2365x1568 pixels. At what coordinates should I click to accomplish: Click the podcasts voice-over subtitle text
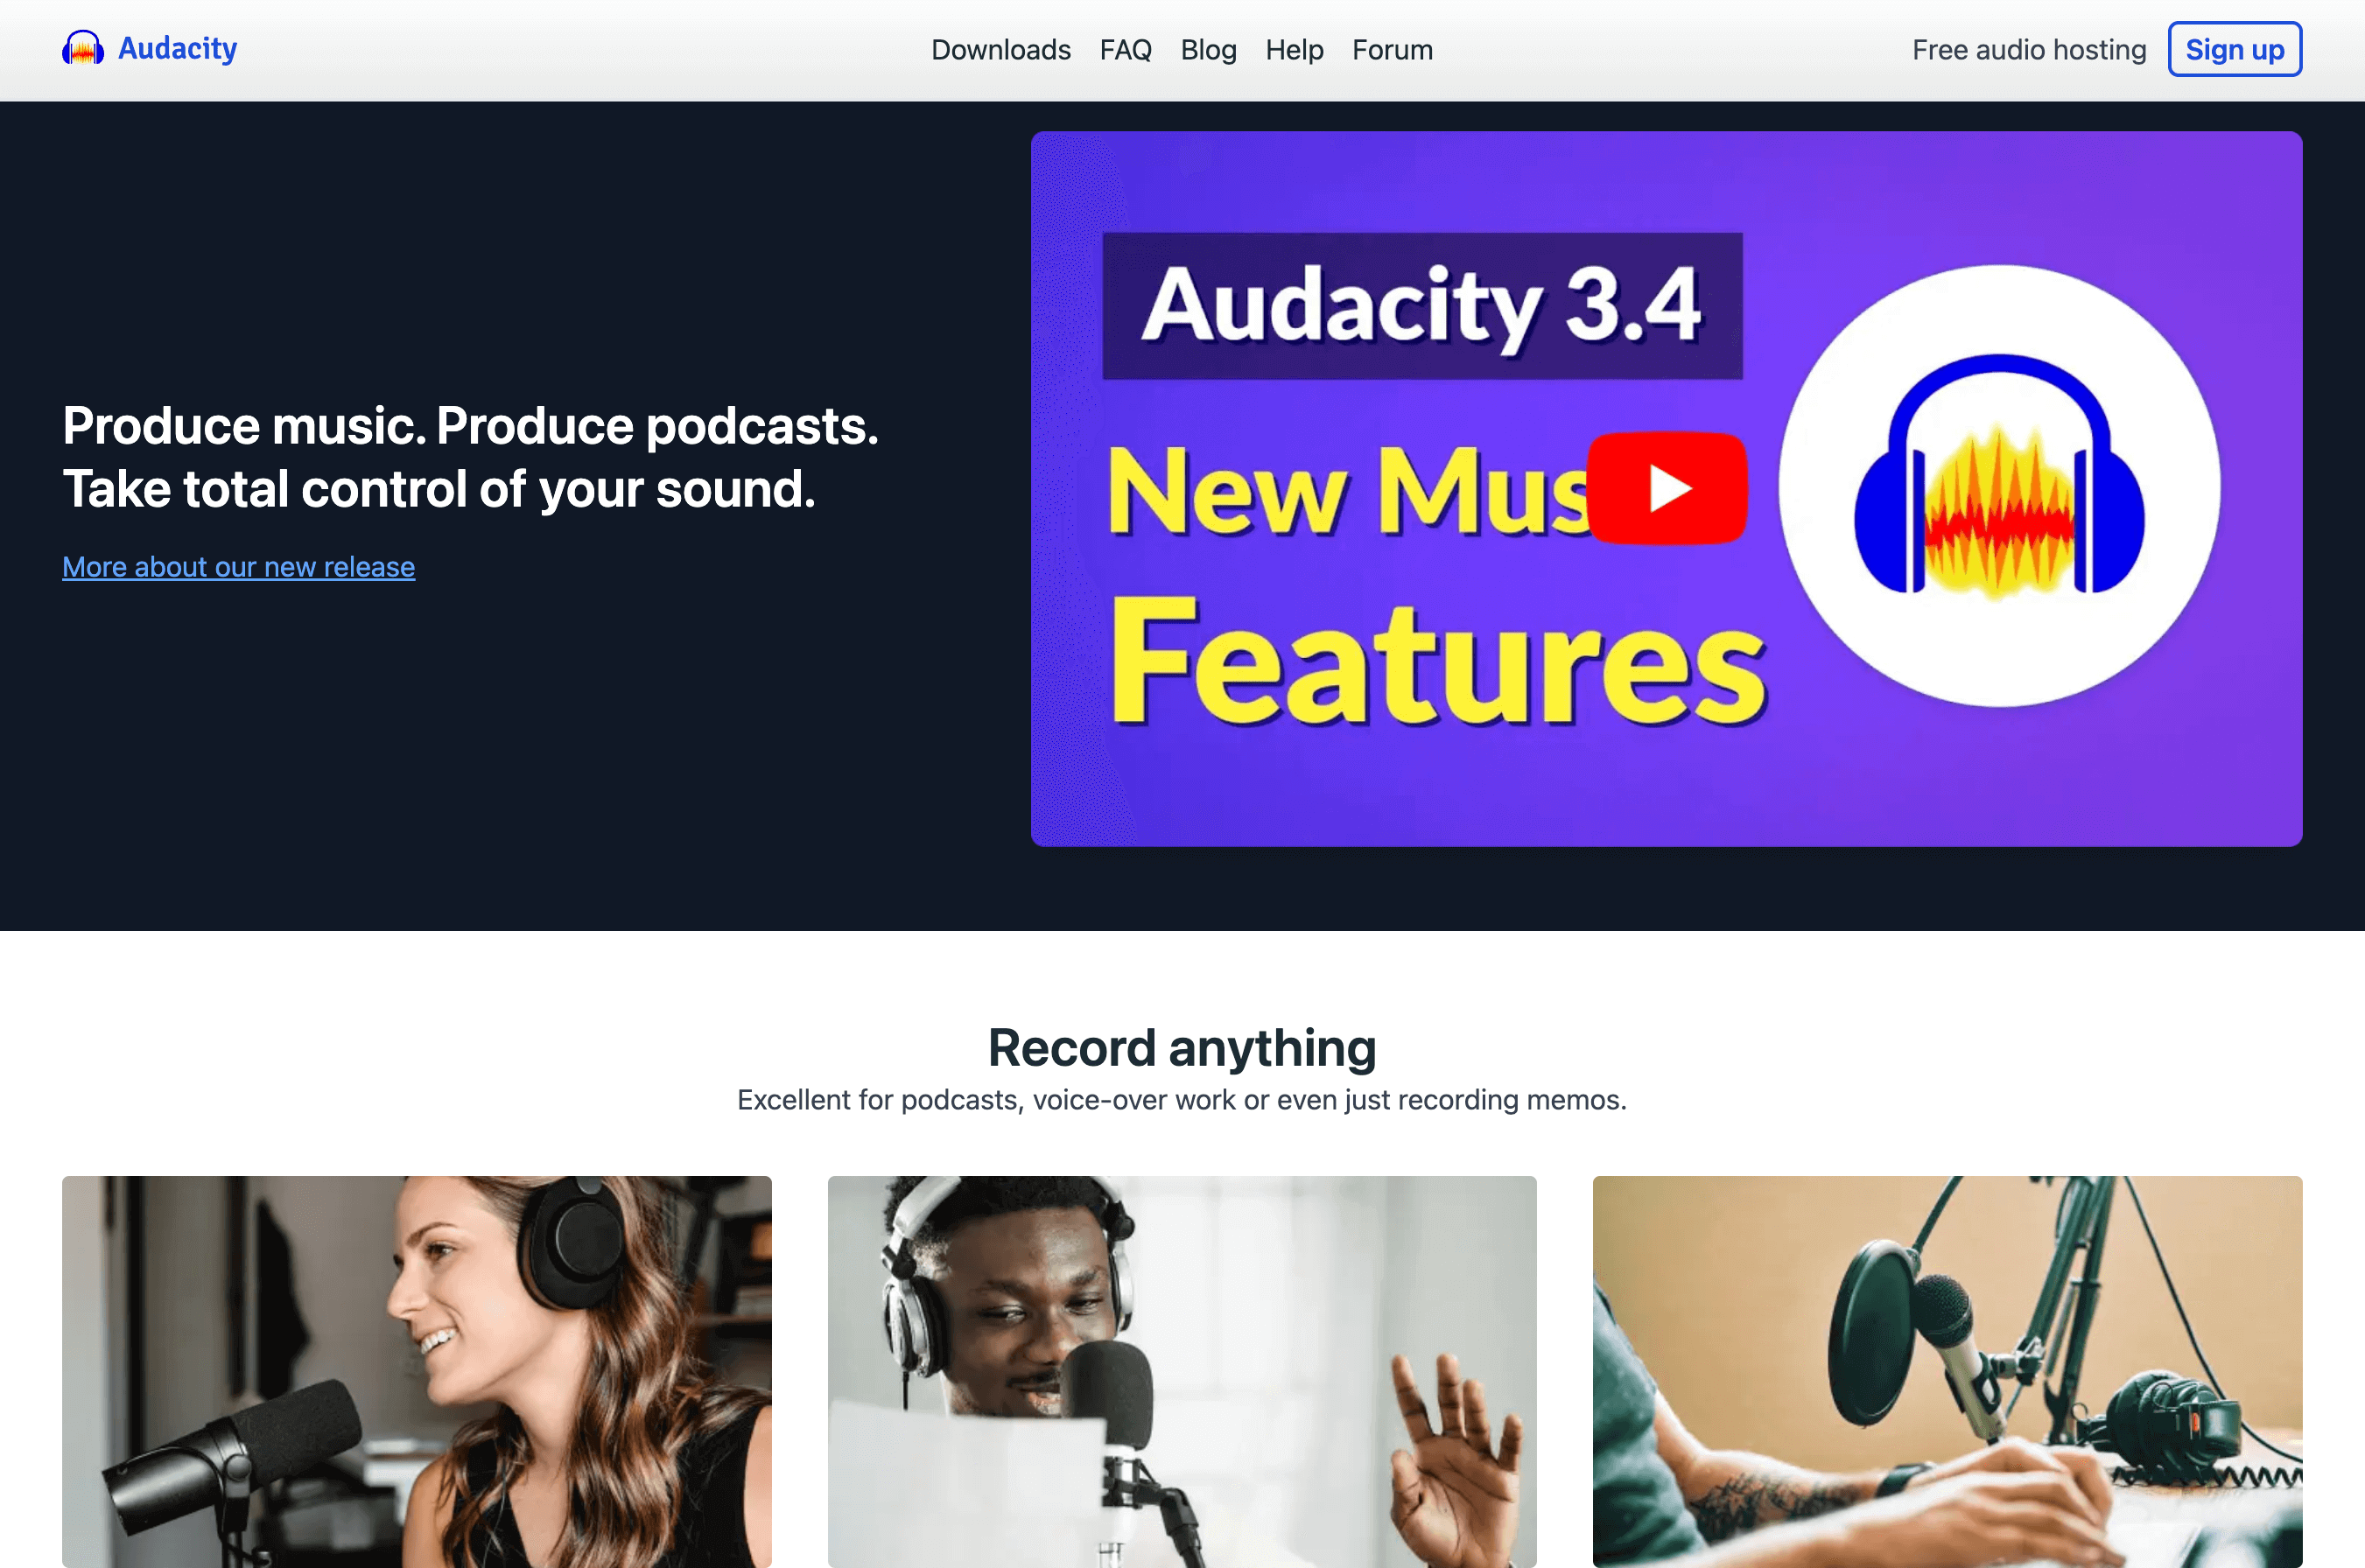click(1182, 1100)
